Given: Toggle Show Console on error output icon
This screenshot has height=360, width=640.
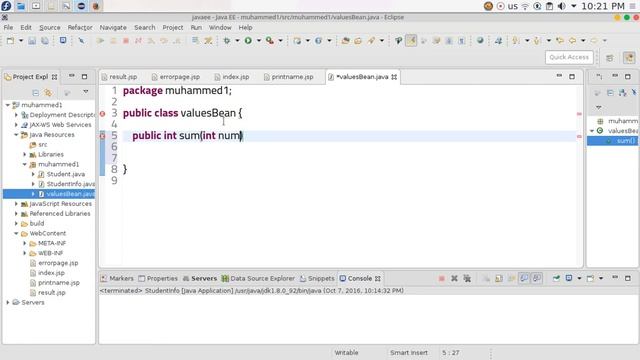Looking at the screenshot, I should tap(537, 278).
